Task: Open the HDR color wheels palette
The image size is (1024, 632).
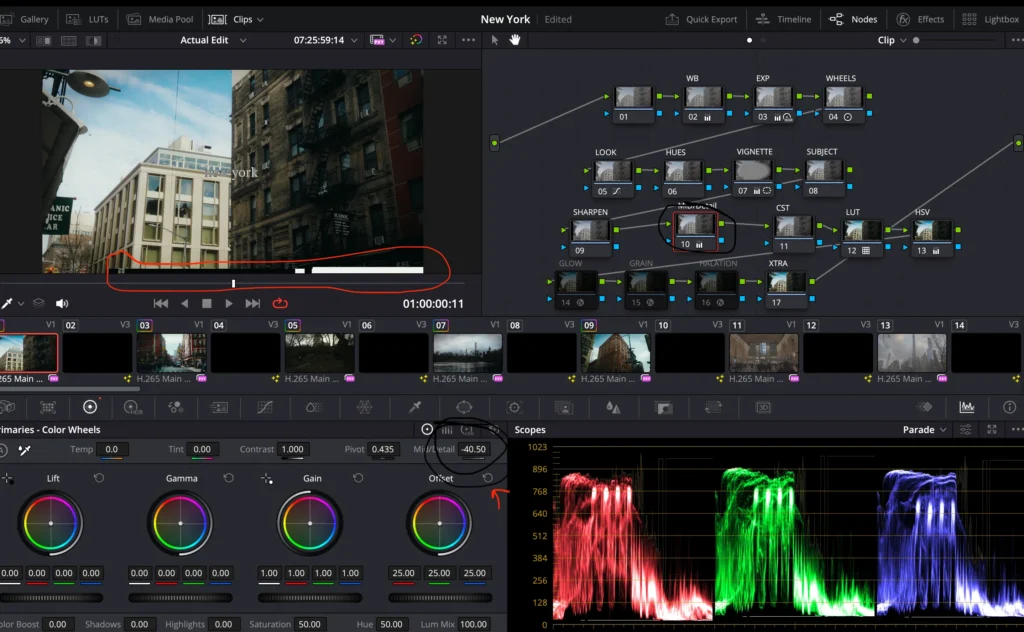Action: pyautogui.click(x=131, y=407)
